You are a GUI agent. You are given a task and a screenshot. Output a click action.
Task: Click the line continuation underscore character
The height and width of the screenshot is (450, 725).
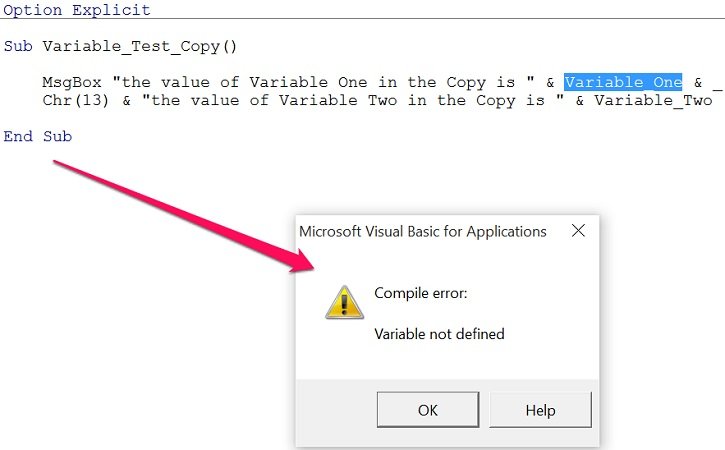pos(718,87)
